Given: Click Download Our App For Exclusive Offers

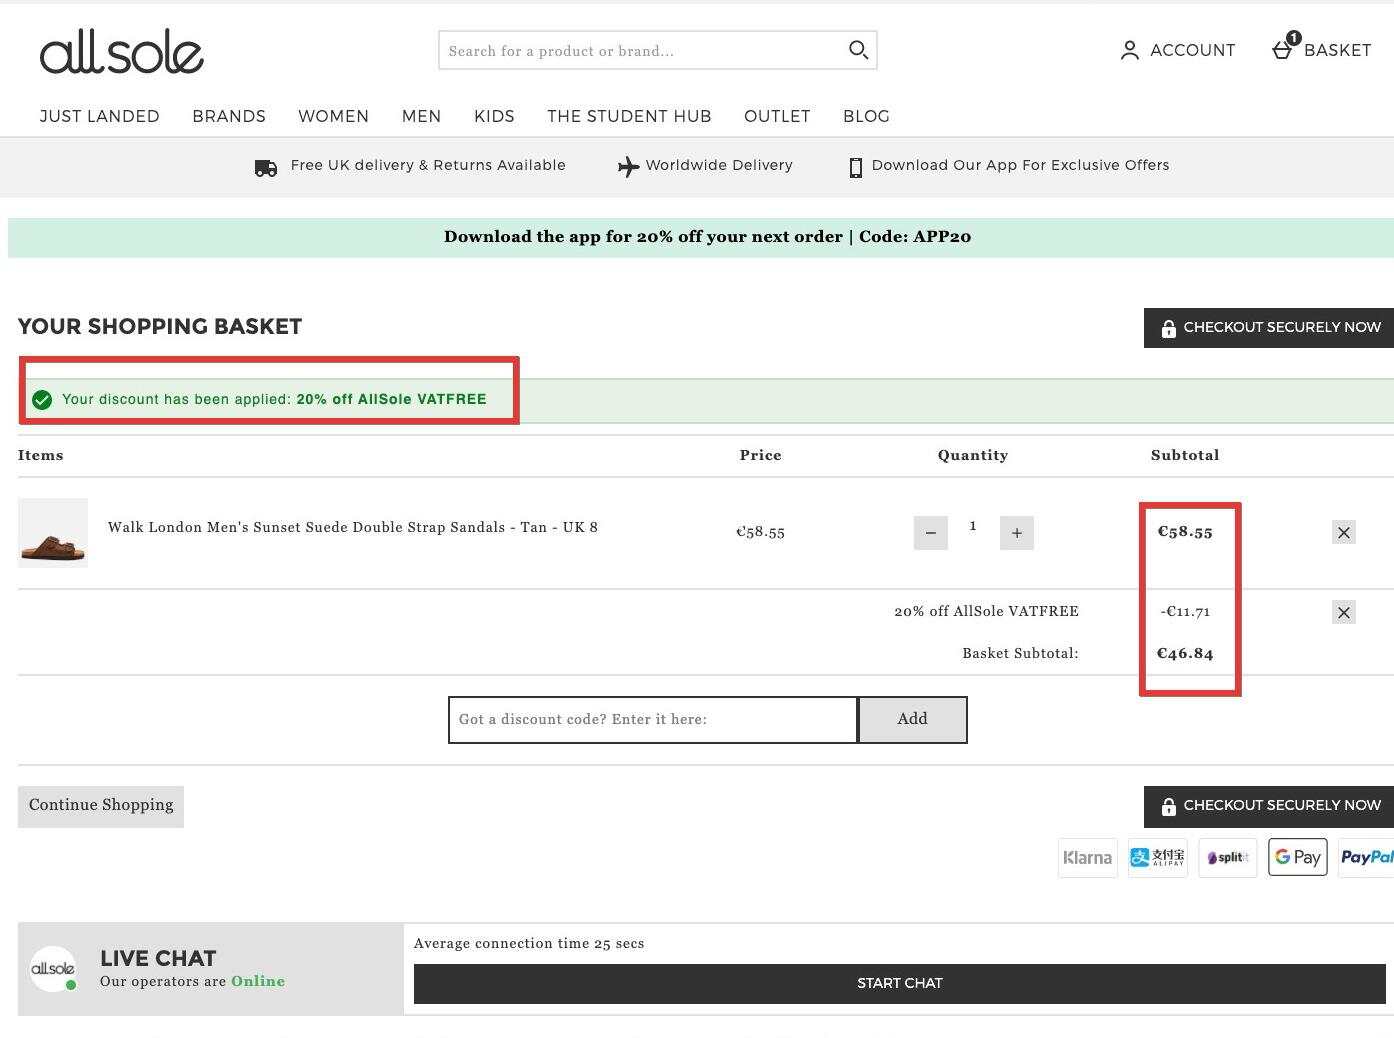Looking at the screenshot, I should (x=1020, y=165).
